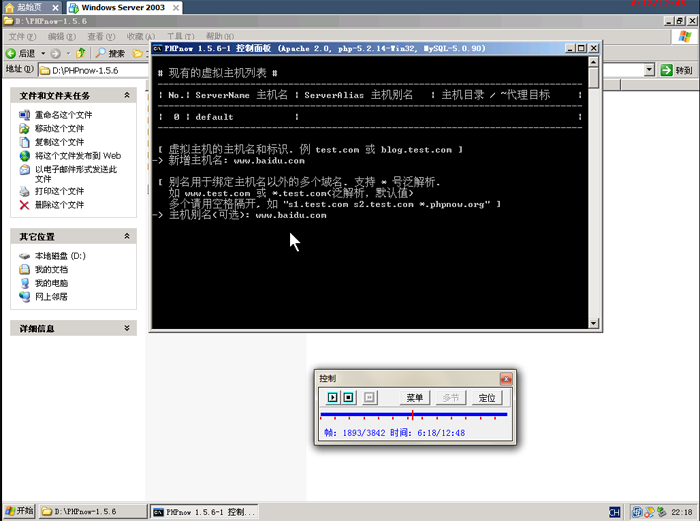Collapse the 其它位置 panel
700x521 pixels.
coord(127,236)
